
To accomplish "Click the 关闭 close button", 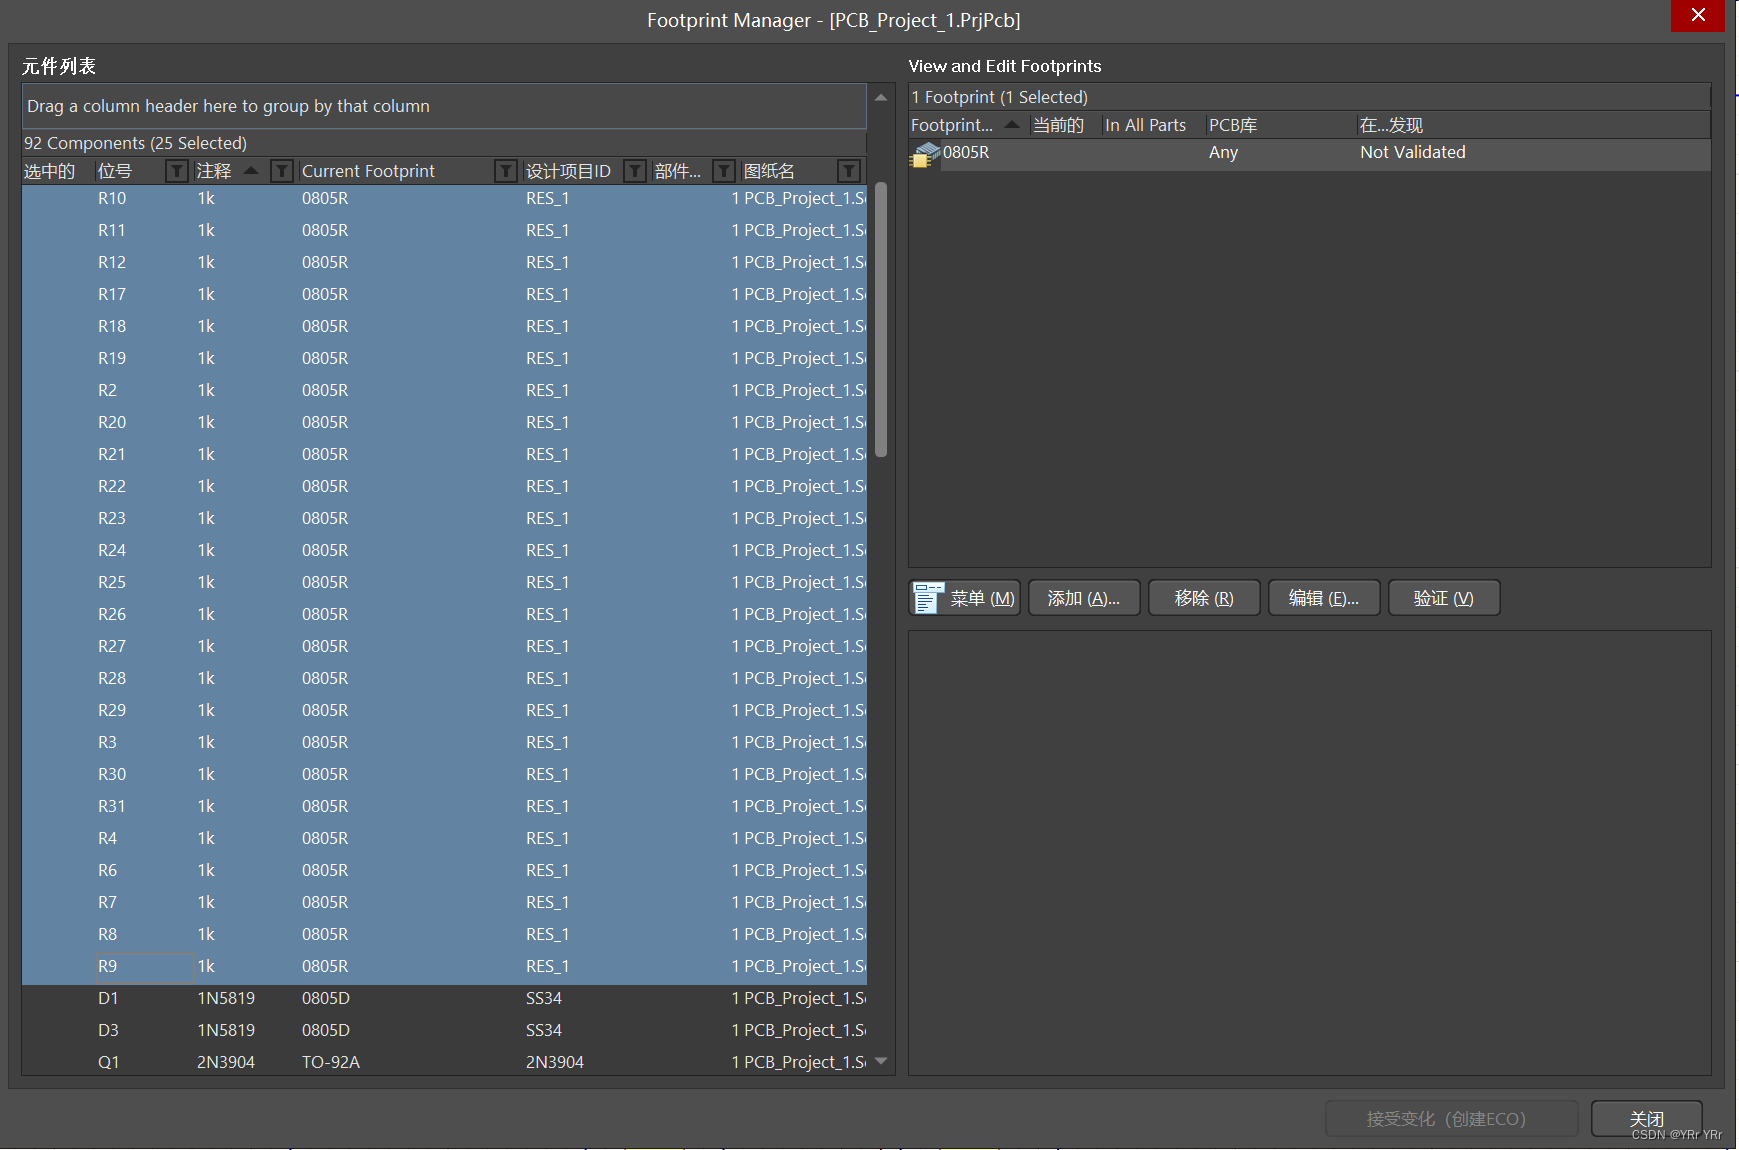I will [1646, 1119].
